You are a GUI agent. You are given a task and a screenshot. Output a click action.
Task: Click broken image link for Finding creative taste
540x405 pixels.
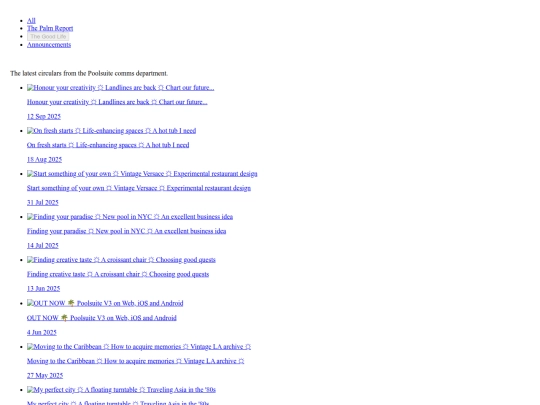click(121, 260)
